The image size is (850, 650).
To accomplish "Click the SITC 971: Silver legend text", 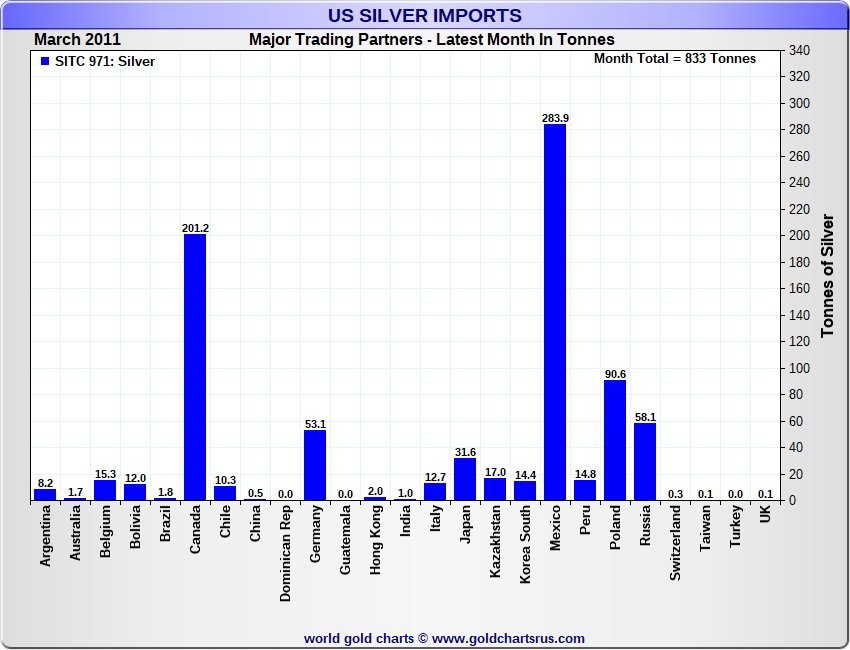I will coord(105,61).
